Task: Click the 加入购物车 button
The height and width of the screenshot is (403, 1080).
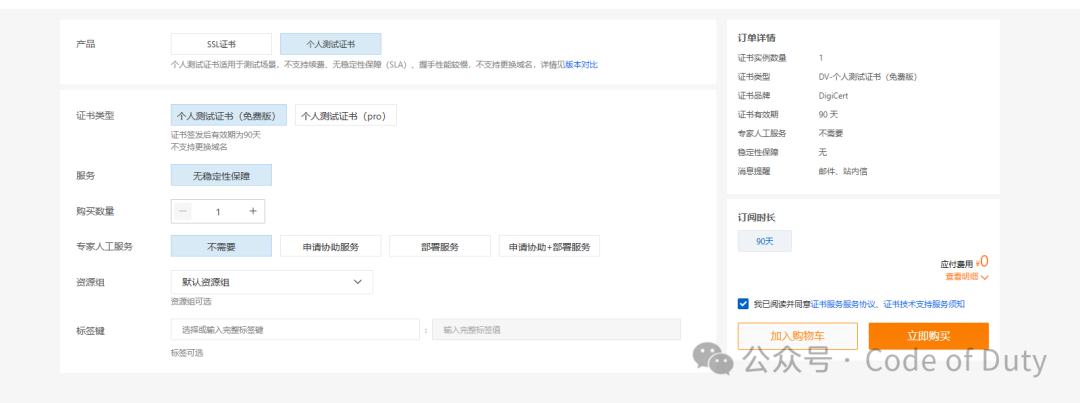Action: pos(798,336)
